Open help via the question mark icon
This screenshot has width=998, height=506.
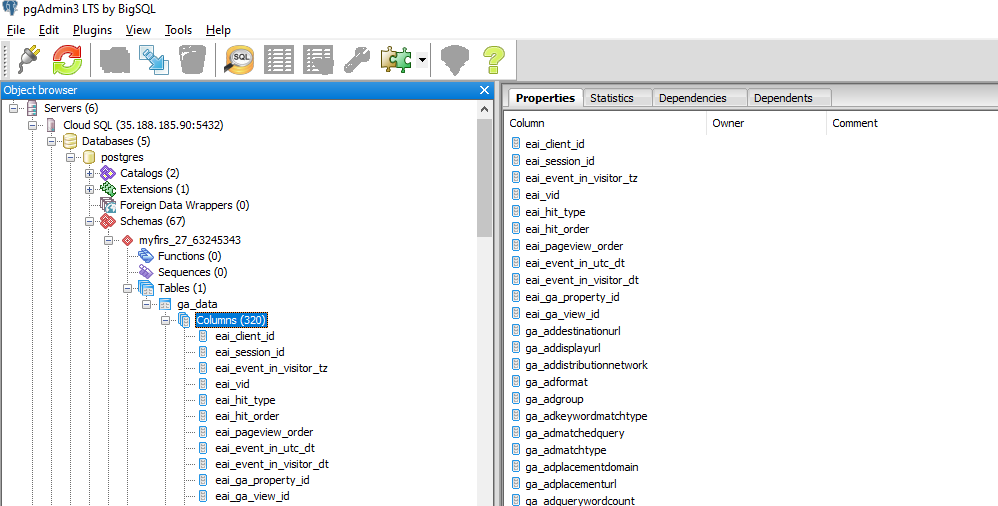(493, 60)
